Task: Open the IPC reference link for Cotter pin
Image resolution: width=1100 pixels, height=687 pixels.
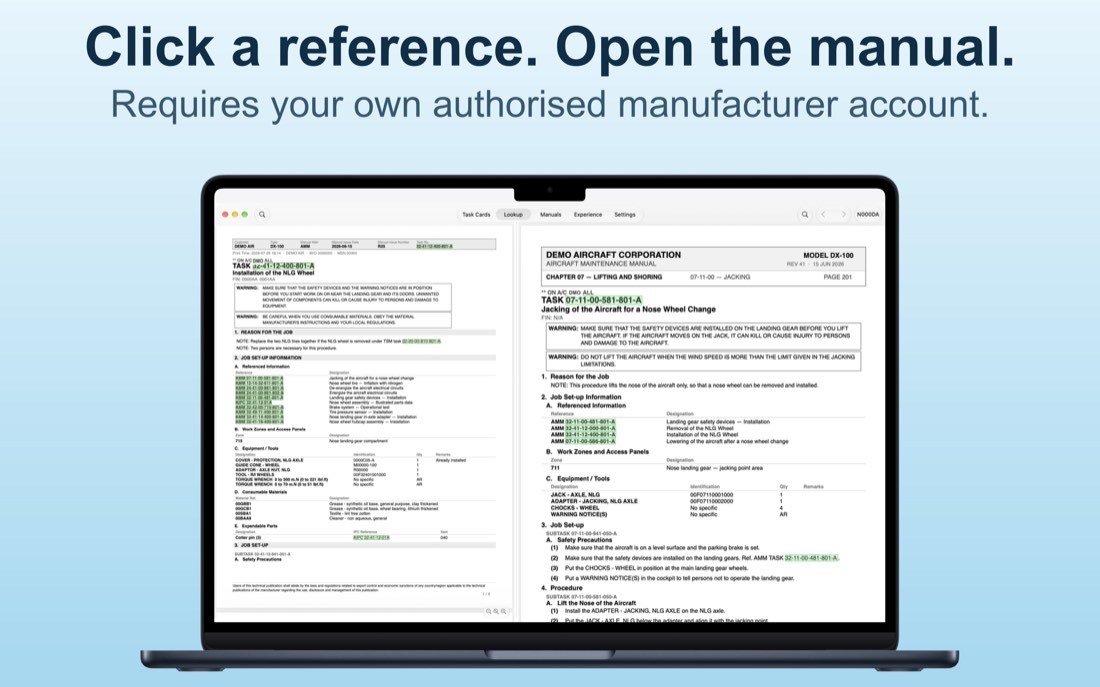Action: pos(371,538)
